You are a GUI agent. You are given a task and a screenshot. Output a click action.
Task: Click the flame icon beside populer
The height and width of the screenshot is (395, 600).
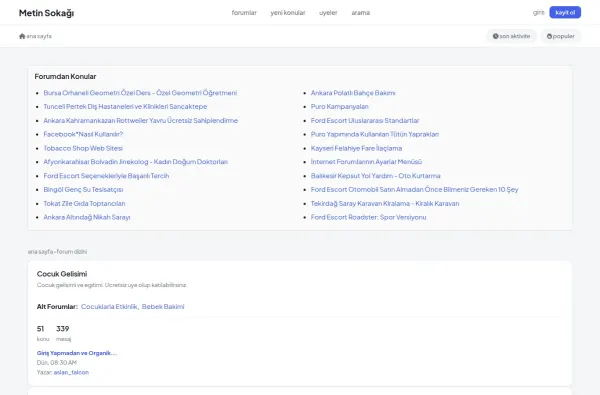click(549, 36)
